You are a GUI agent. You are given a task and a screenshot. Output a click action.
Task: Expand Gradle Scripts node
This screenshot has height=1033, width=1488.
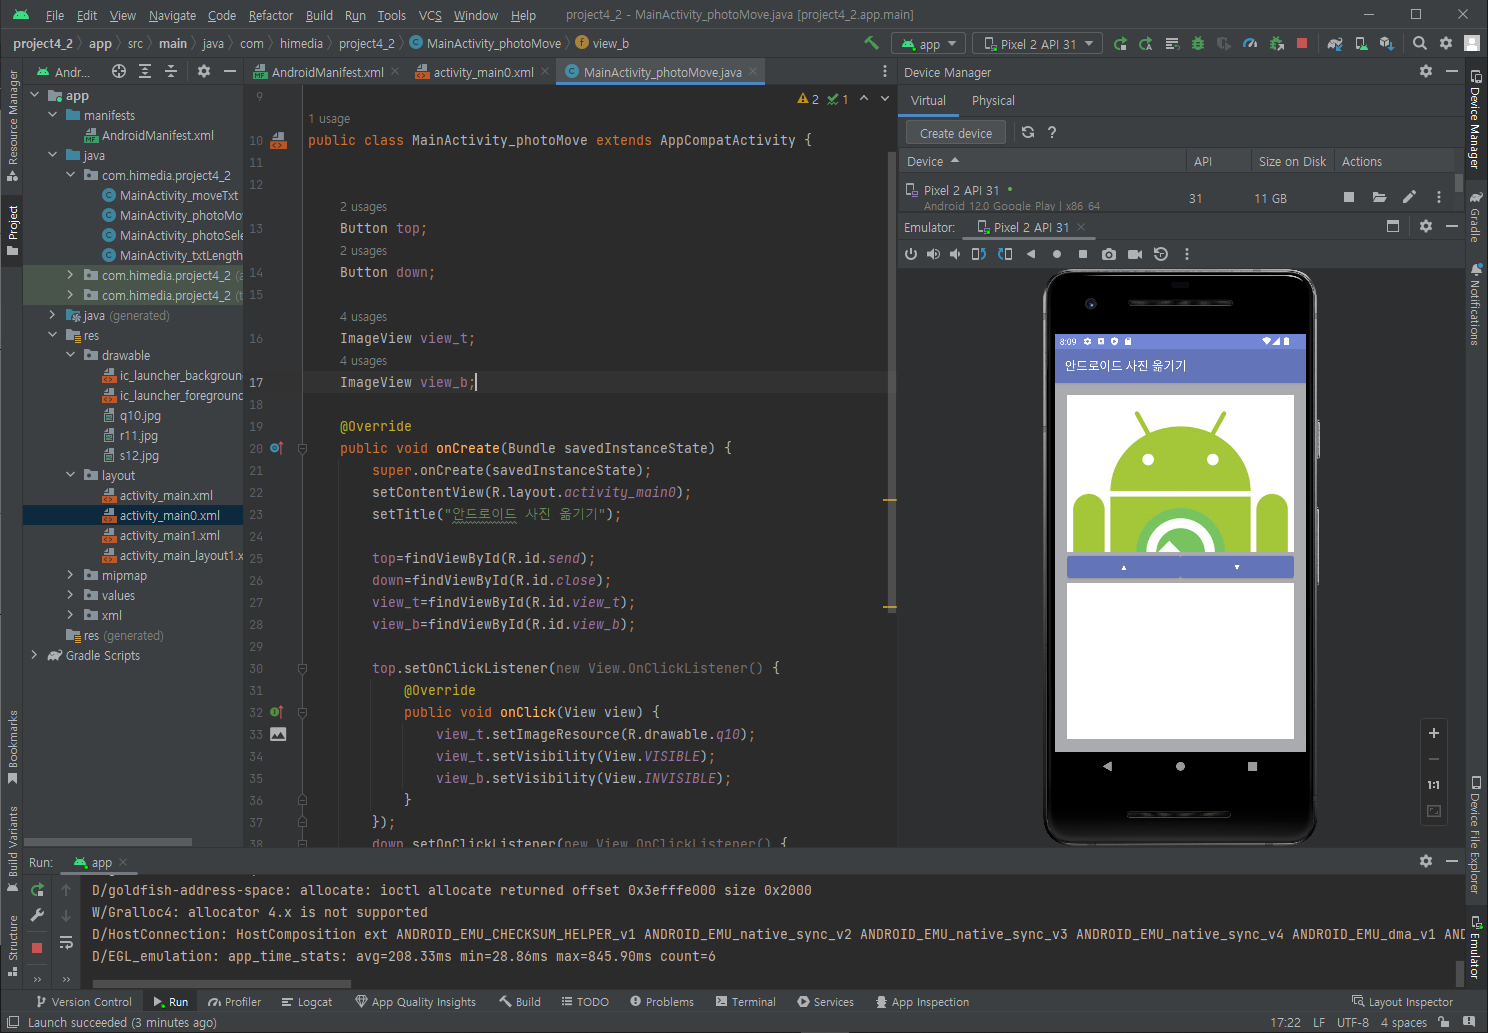[x=35, y=655]
